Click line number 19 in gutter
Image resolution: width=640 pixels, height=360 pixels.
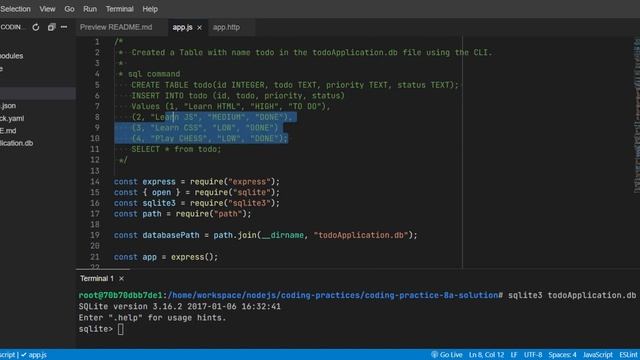point(95,235)
